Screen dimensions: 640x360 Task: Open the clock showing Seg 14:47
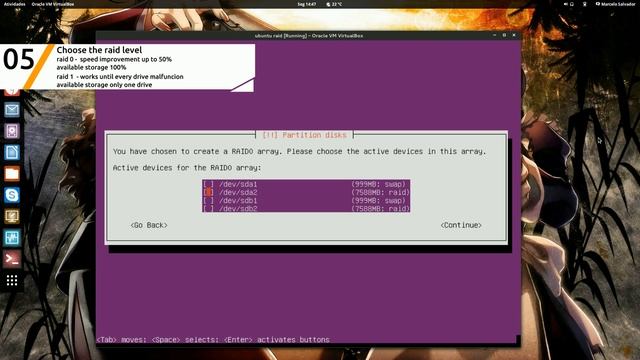pos(307,4)
